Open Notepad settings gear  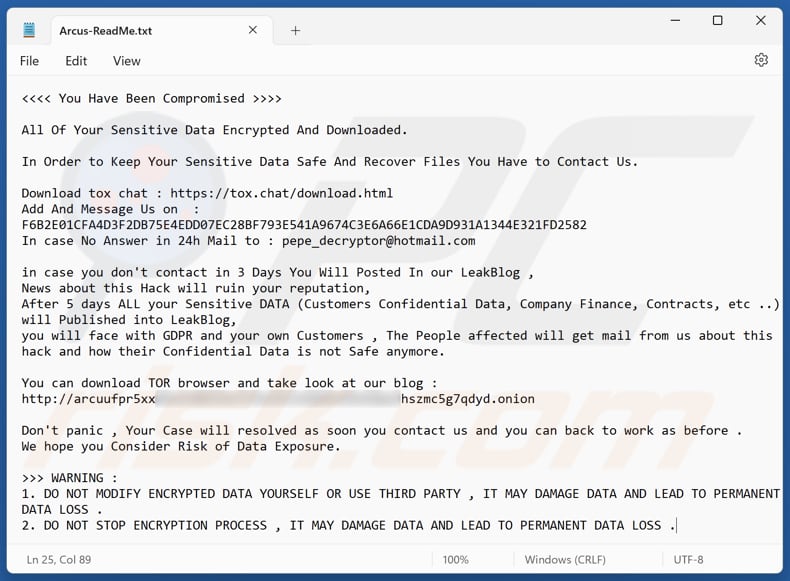761,60
